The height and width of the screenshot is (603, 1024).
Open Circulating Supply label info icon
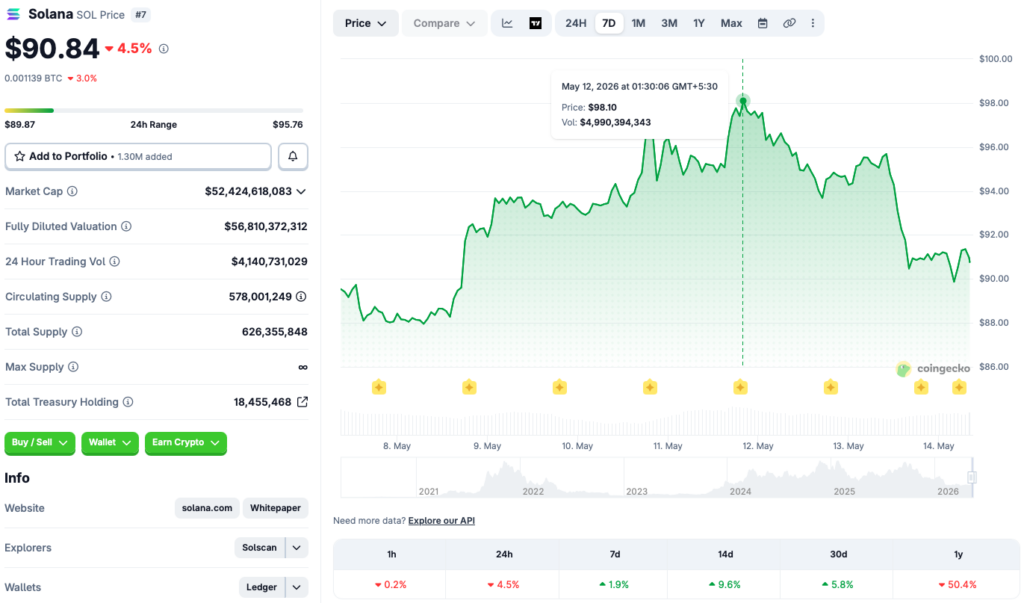(x=106, y=297)
